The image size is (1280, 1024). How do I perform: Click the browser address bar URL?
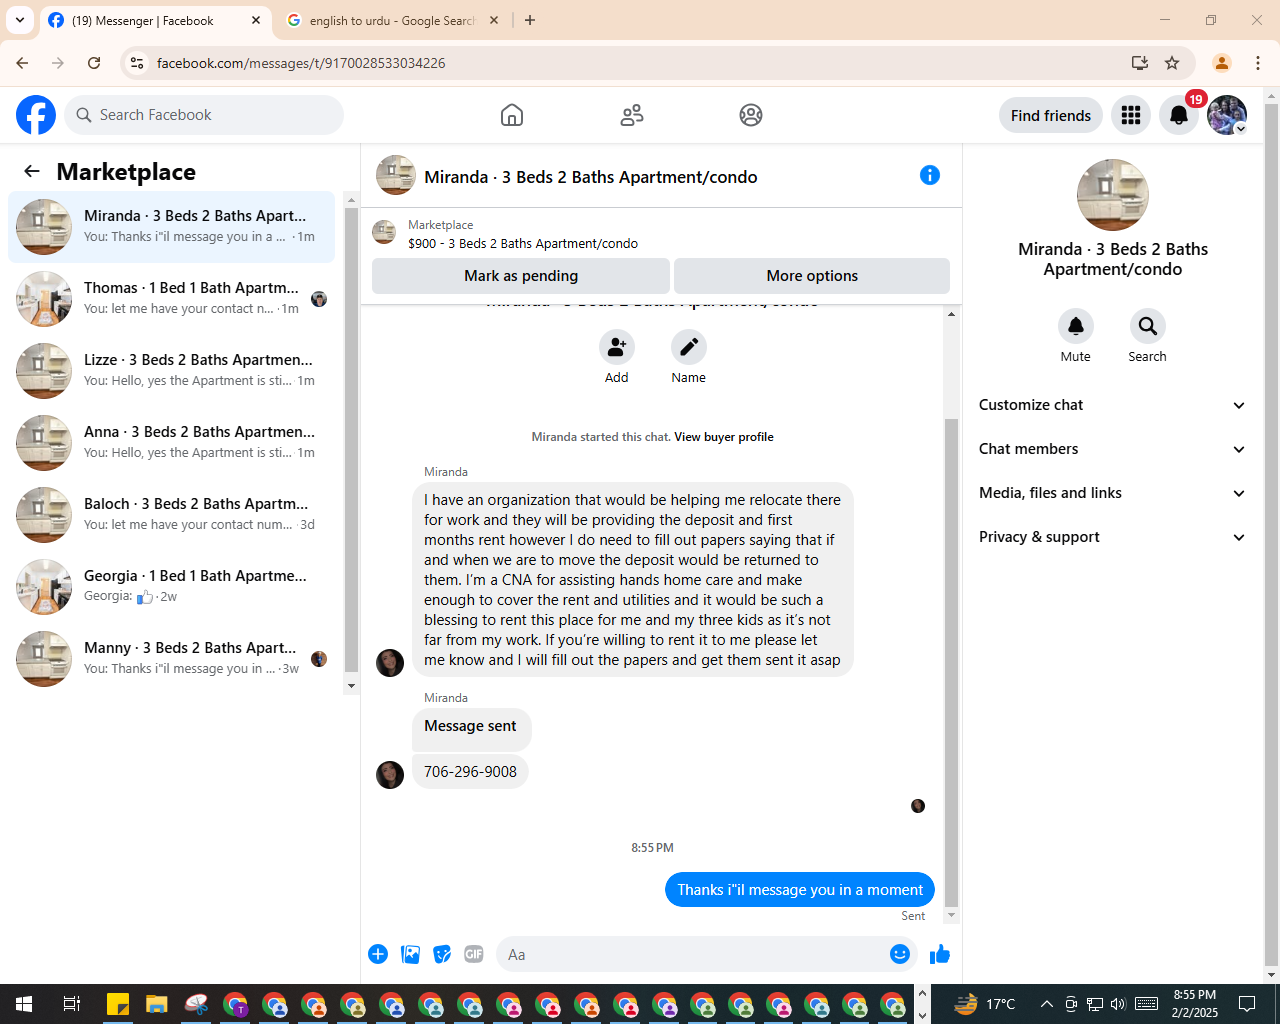click(x=301, y=63)
